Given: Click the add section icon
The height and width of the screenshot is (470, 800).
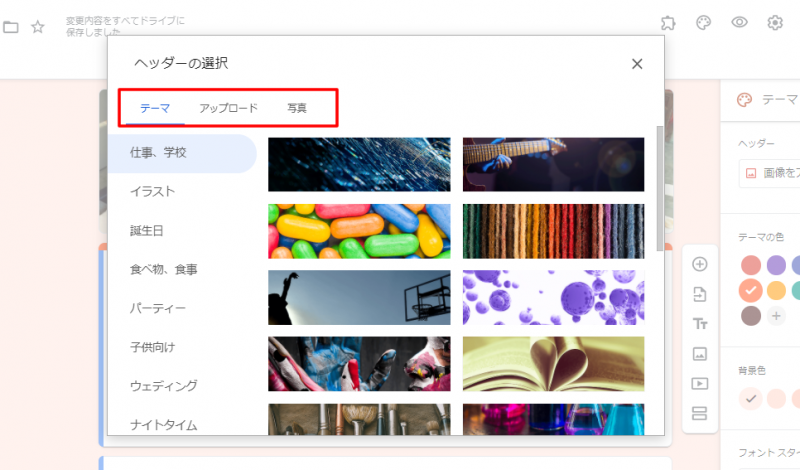Looking at the screenshot, I should (700, 413).
